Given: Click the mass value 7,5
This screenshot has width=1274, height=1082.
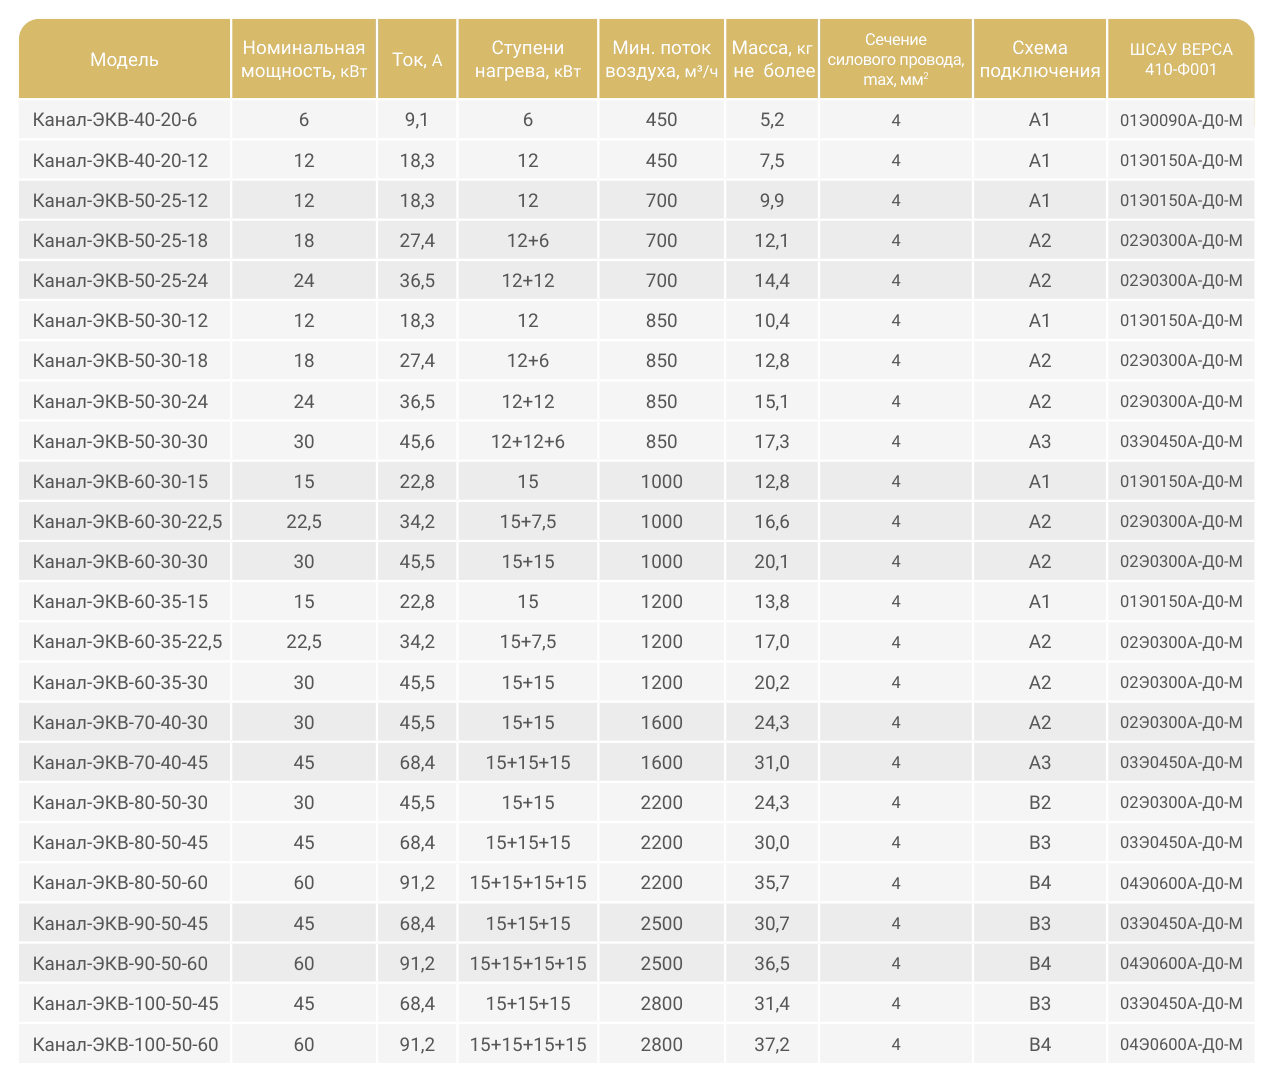Looking at the screenshot, I should pos(772,160).
